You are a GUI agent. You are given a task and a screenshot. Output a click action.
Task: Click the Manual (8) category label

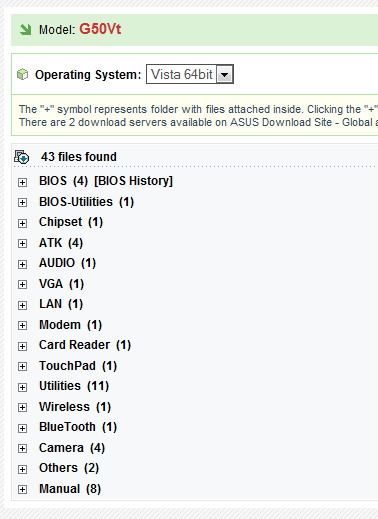[70, 489]
